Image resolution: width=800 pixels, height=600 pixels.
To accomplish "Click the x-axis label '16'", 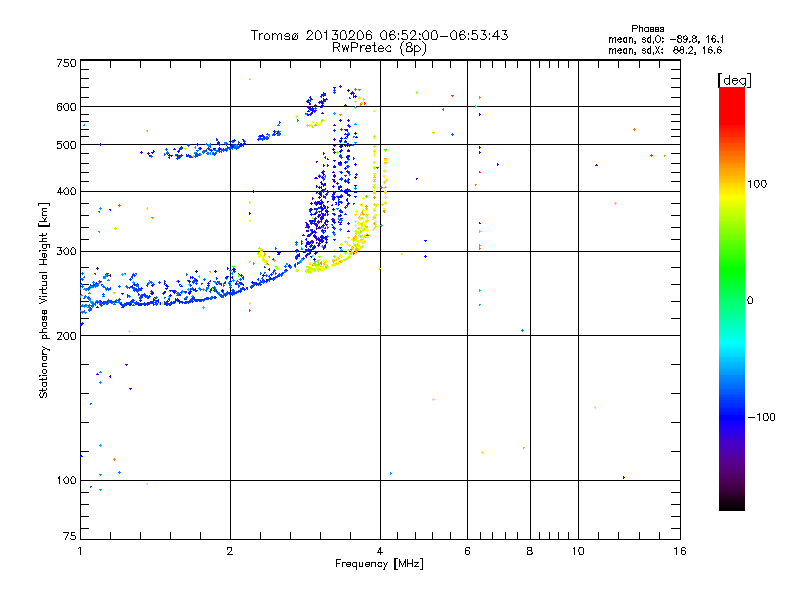I will pyautogui.click(x=680, y=551).
